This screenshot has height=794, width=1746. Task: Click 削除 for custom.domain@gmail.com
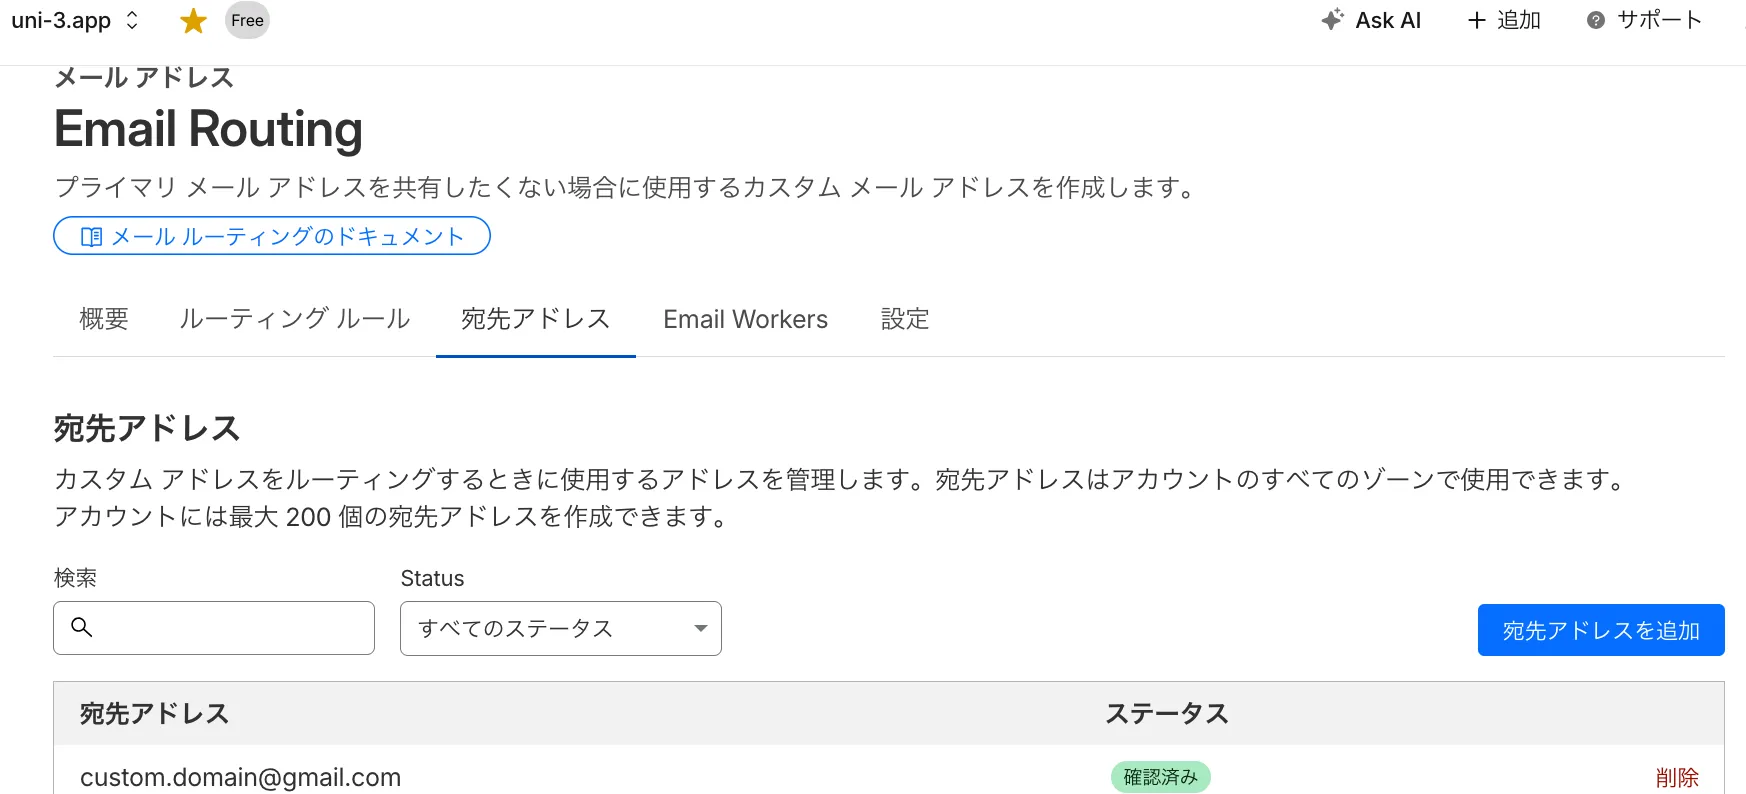1677,777
